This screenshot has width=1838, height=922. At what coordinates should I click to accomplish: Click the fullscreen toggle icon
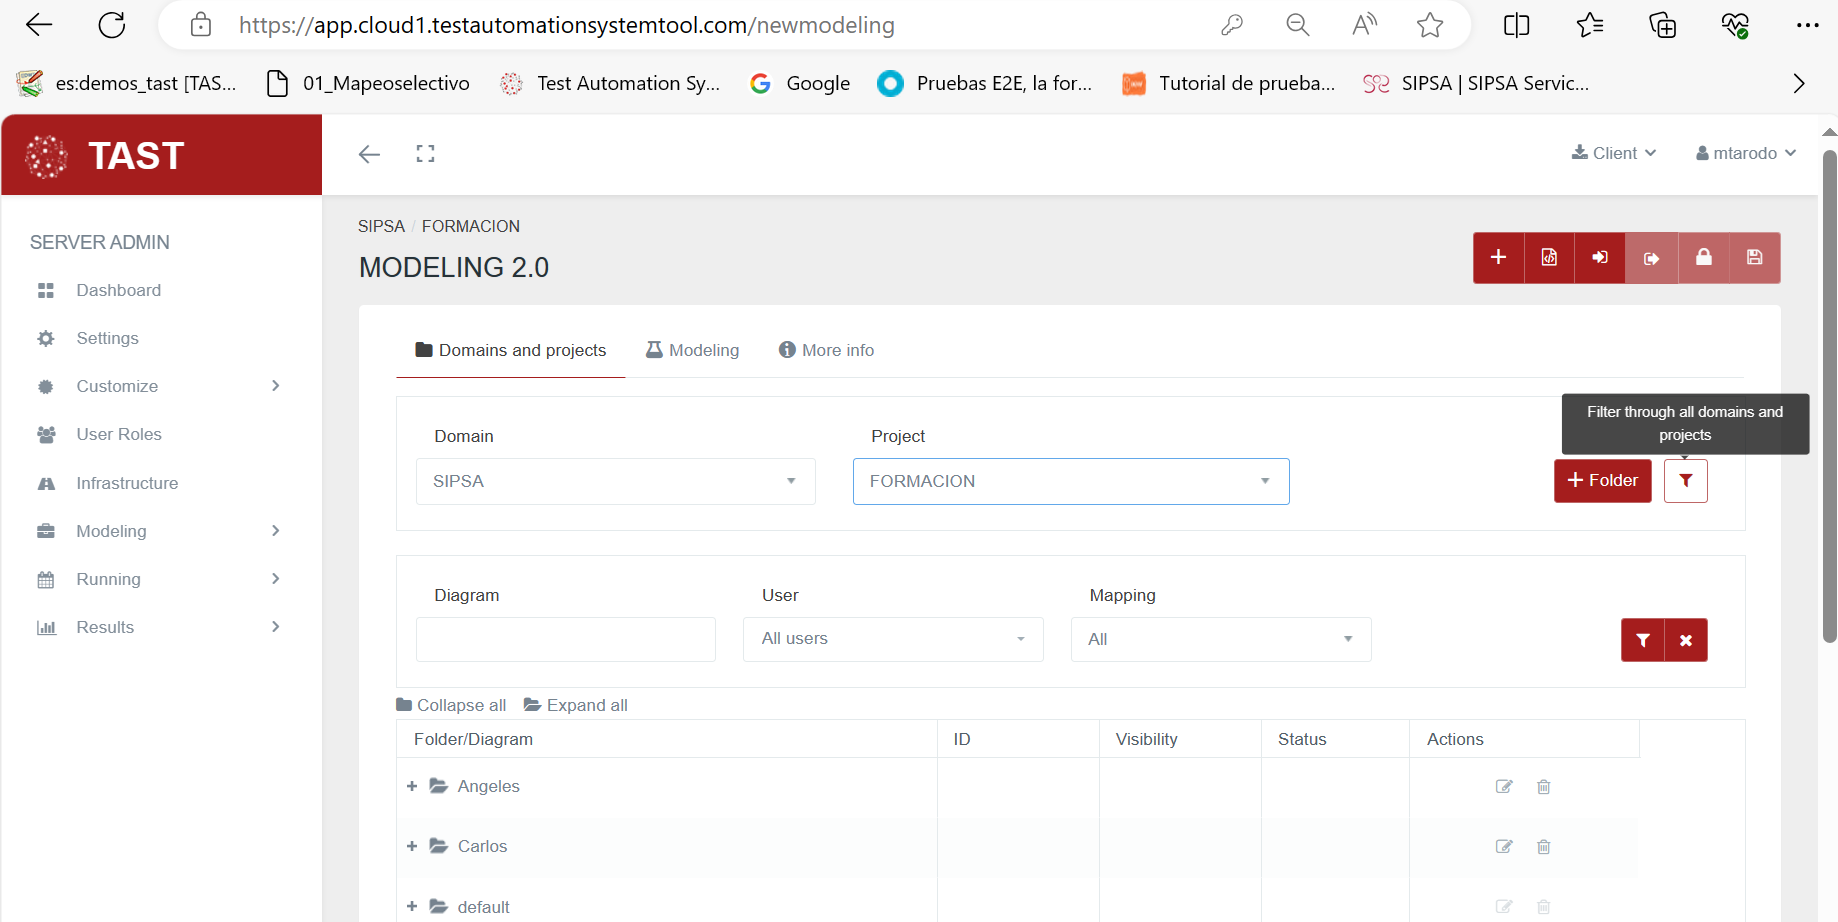pos(425,154)
